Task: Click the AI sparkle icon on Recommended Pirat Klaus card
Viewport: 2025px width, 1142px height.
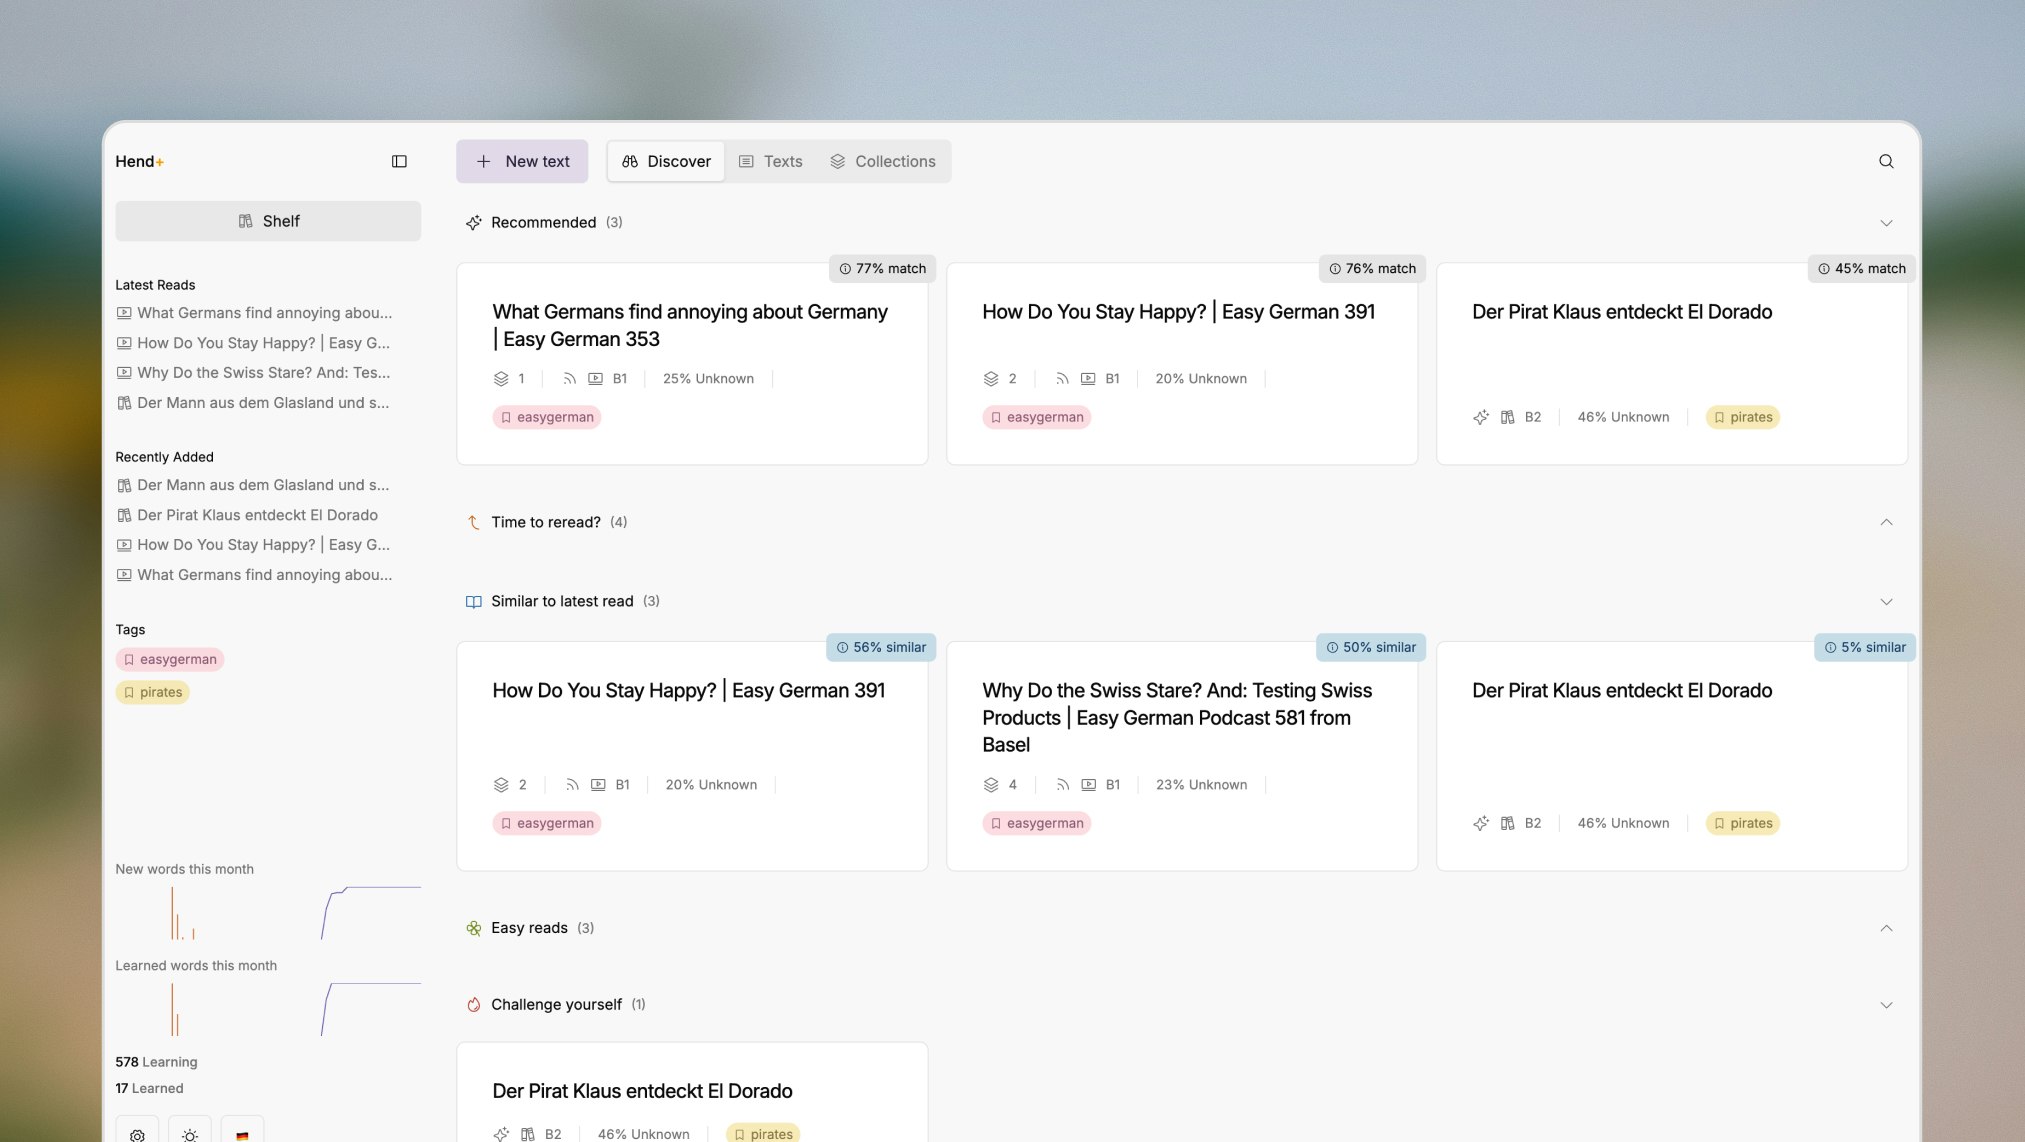Action: pos(1481,417)
